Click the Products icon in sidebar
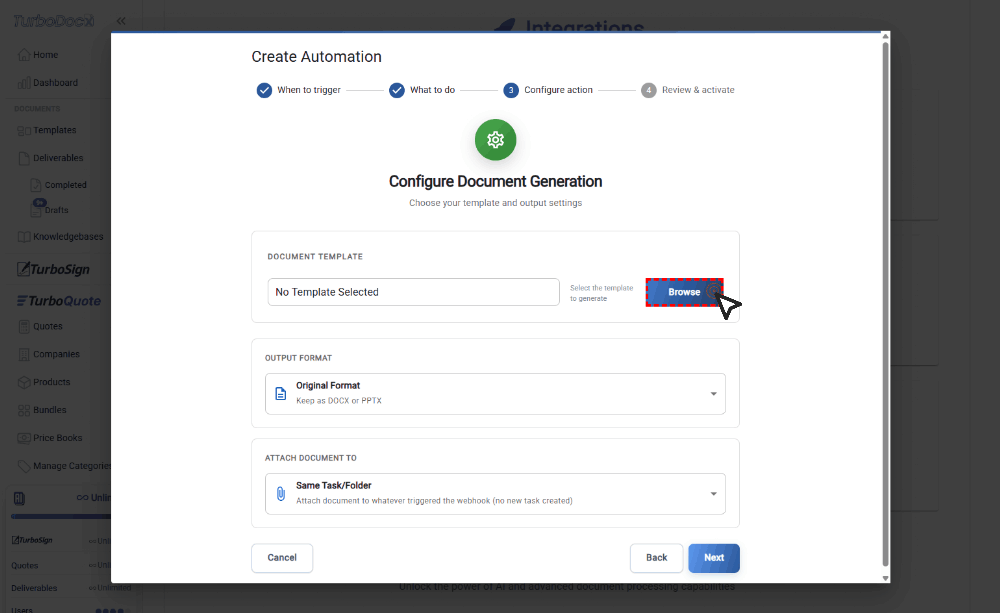Screen dimensions: 1000x613 [24, 382]
